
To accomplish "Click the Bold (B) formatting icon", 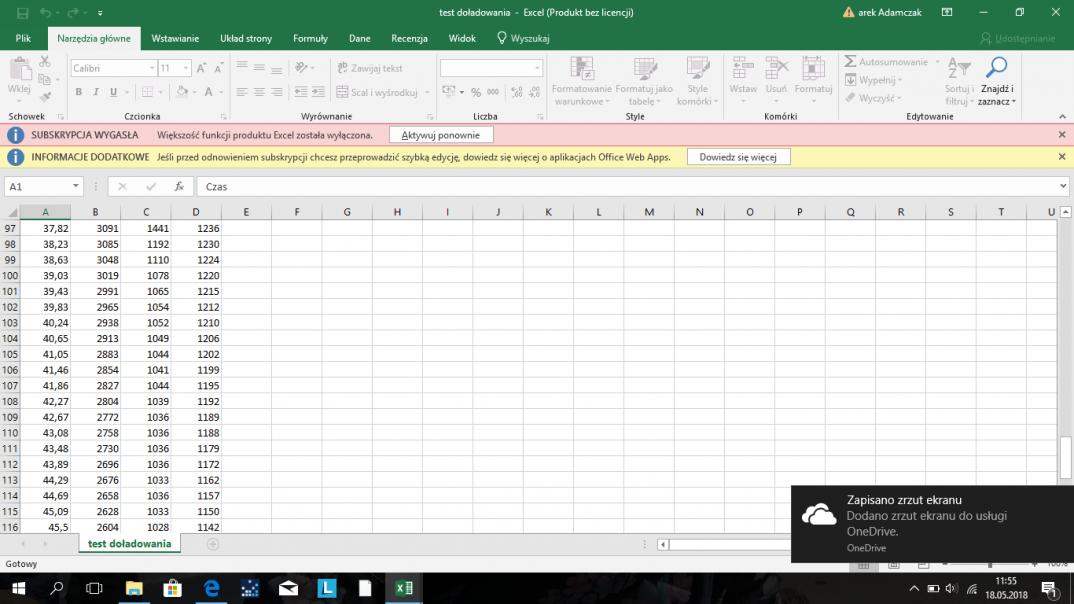I will point(79,92).
